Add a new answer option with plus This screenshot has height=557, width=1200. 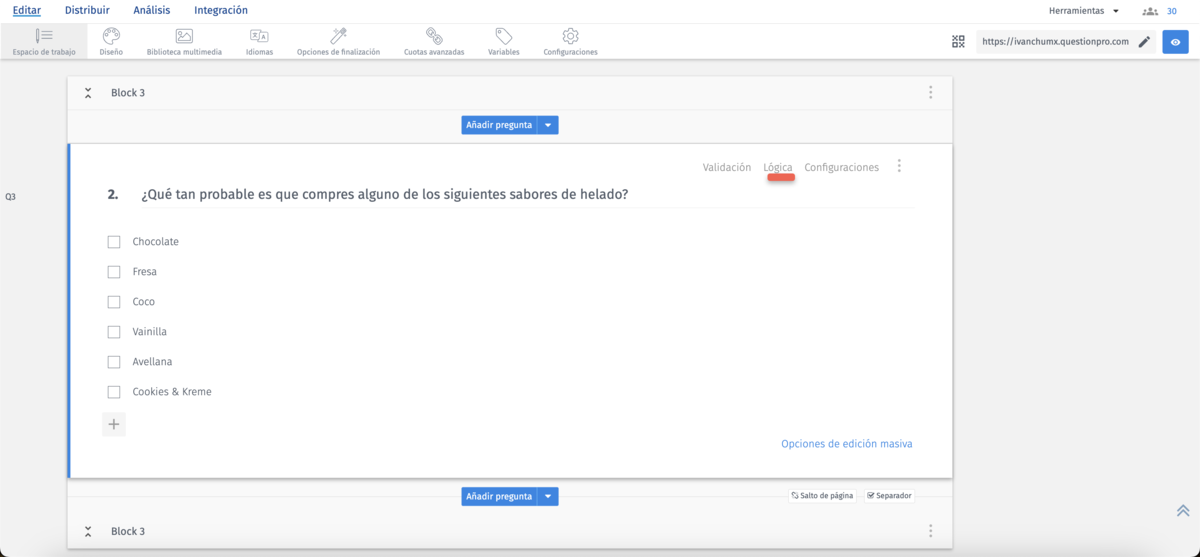[114, 424]
